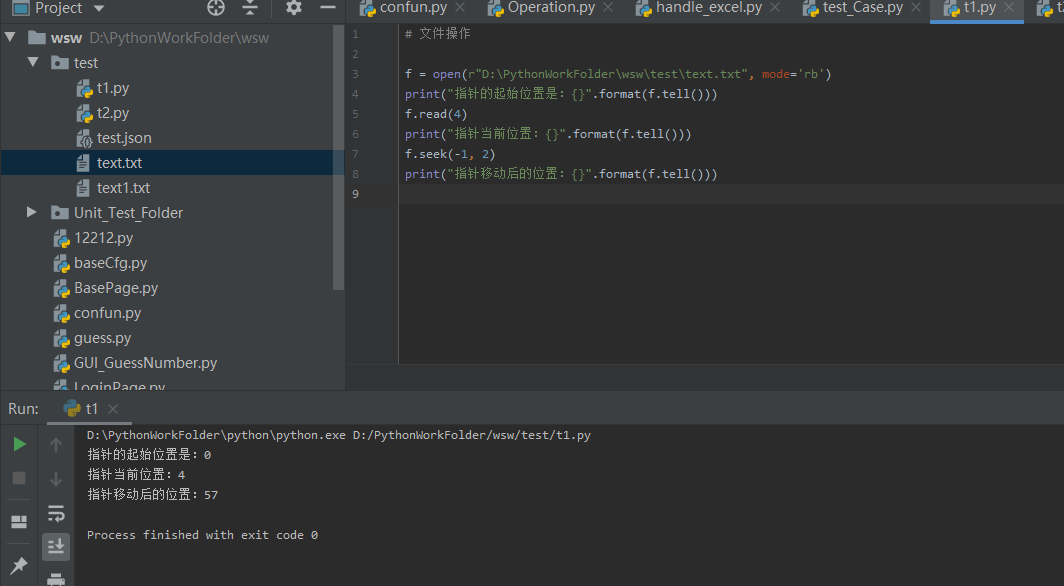Click the '指针的起始位置是: 0' output line
Screen dimensions: 1064x586
tap(149, 455)
